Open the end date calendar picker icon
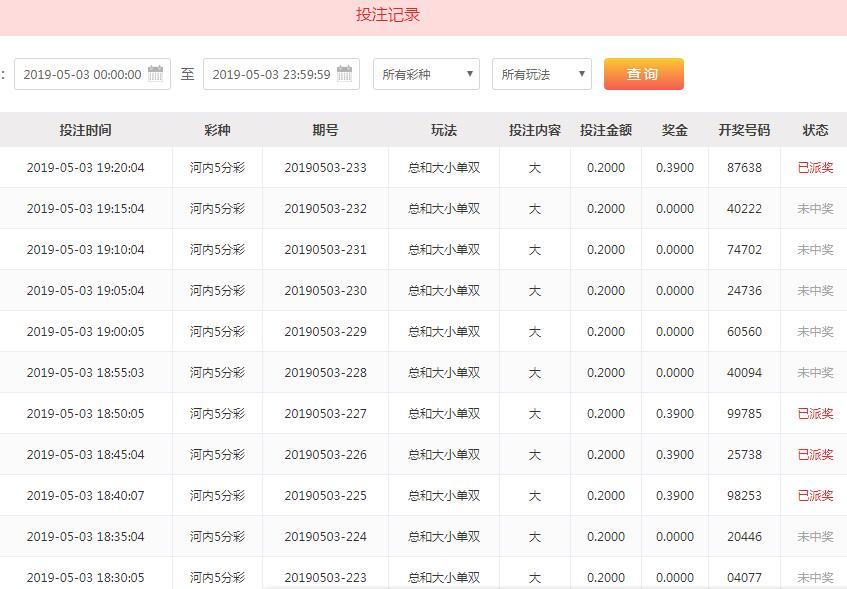 pos(345,74)
